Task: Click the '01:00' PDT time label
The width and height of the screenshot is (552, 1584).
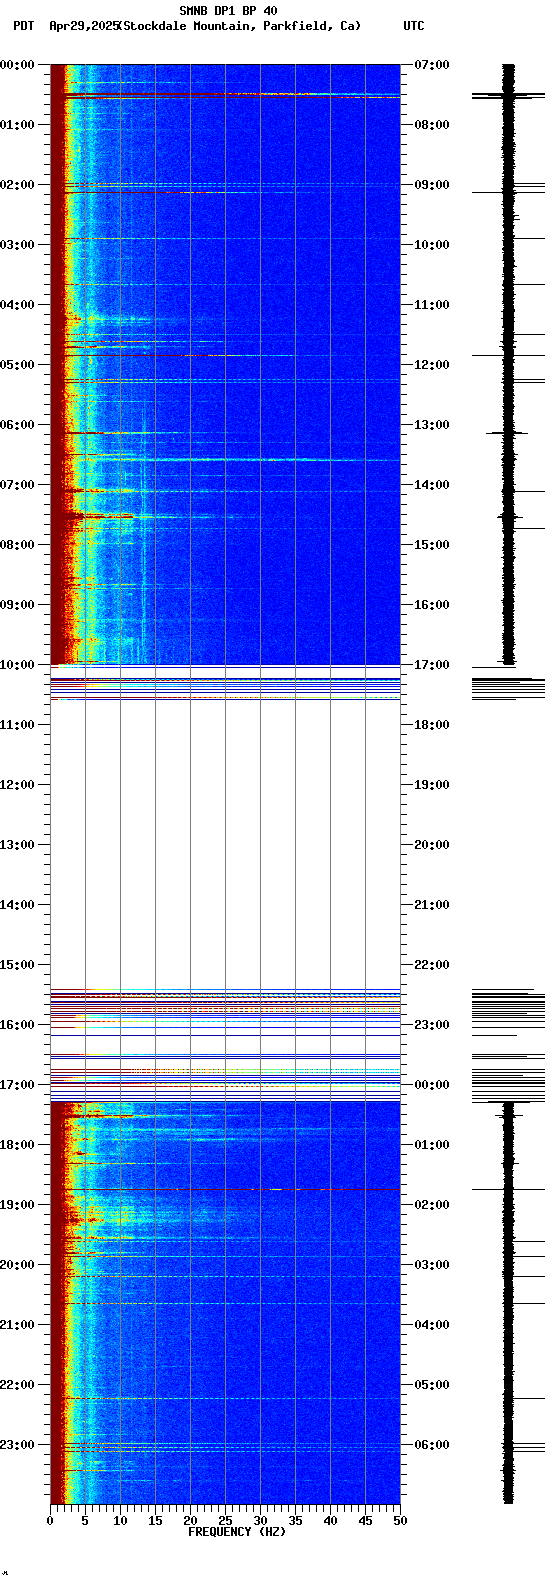Action: pyautogui.click(x=17, y=125)
